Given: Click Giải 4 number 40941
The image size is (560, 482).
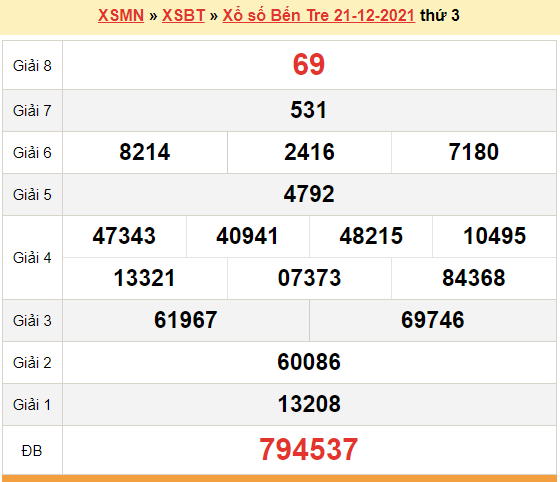Looking at the screenshot, I should [247, 236].
